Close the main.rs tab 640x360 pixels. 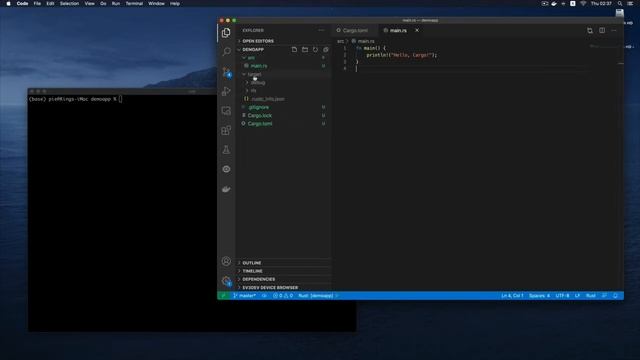[417, 30]
